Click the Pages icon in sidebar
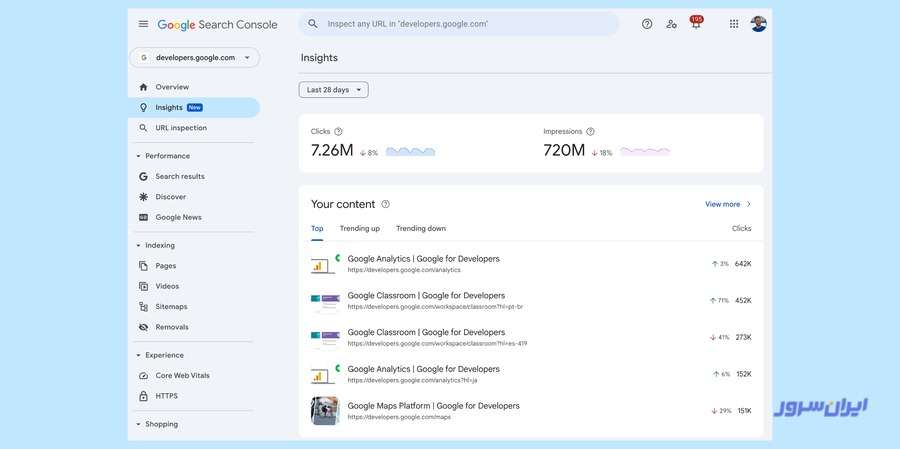900x449 pixels. coord(143,266)
